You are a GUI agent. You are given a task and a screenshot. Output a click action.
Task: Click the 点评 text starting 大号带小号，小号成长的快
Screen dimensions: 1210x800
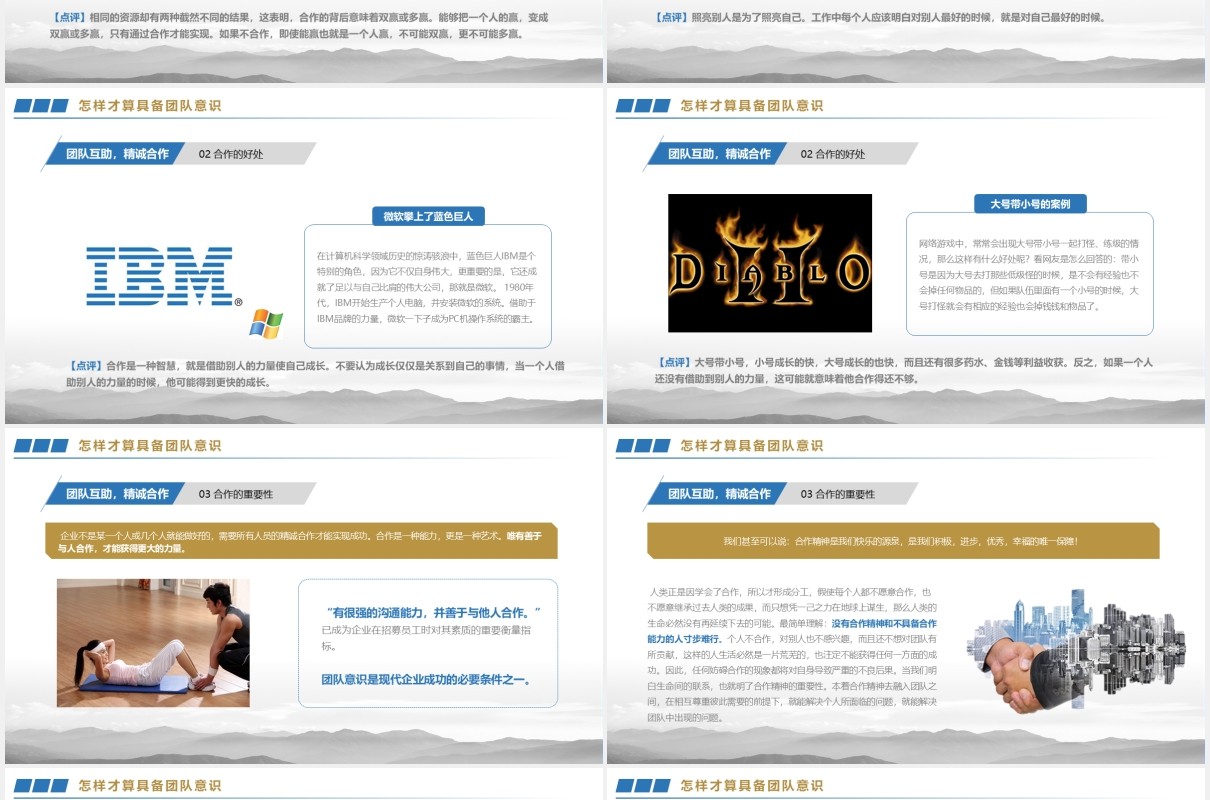click(904, 370)
